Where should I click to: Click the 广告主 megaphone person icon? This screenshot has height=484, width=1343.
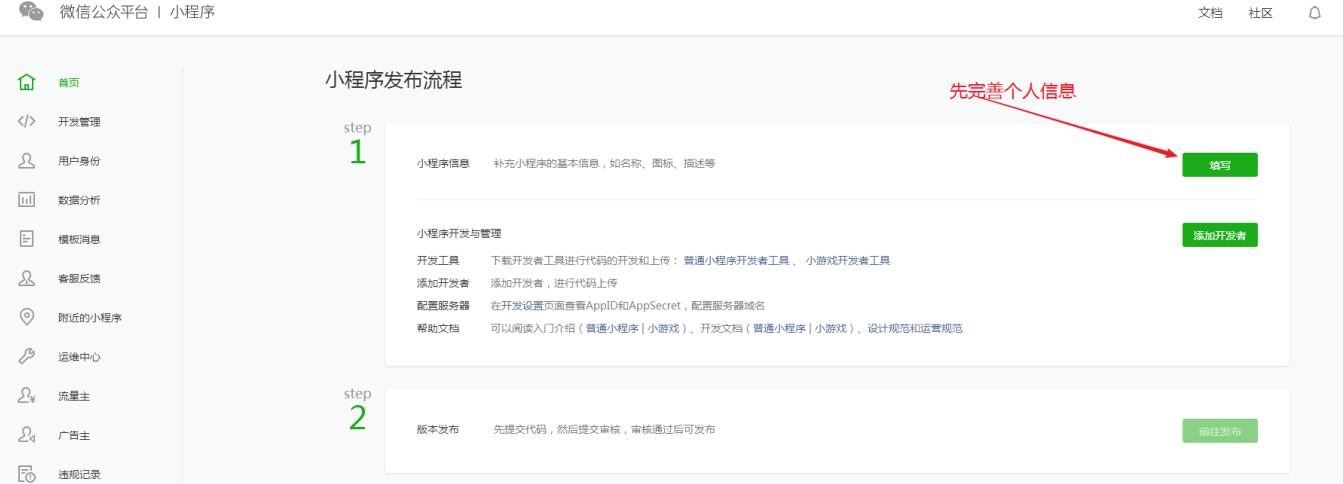[27, 435]
